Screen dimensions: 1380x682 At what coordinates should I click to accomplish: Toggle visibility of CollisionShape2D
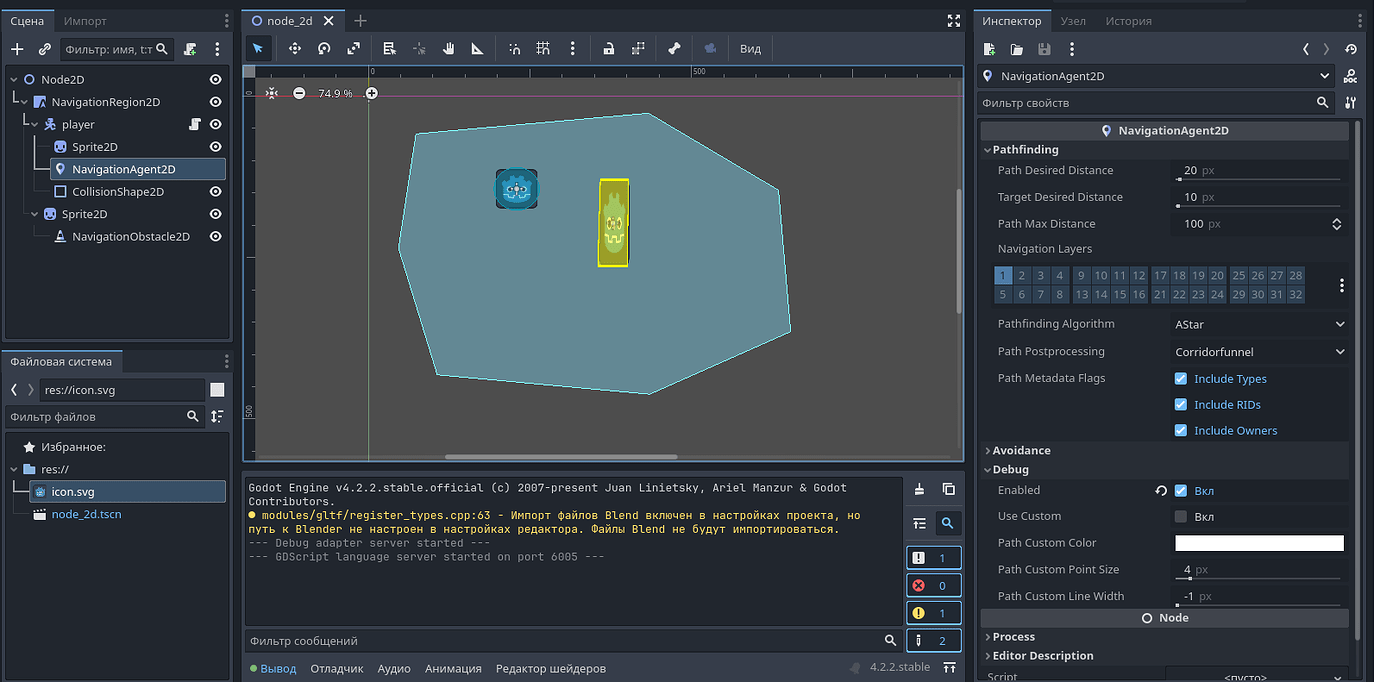215,192
